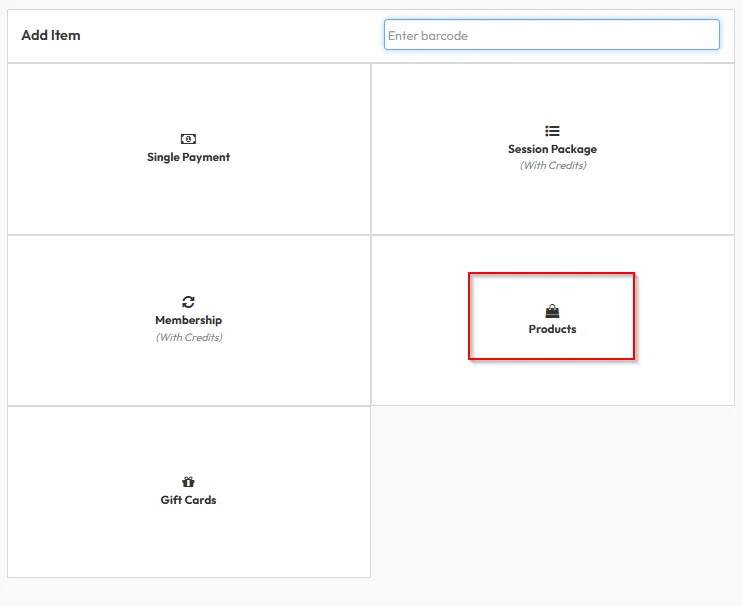Focus the Enter barcode input field
The height and width of the screenshot is (606, 742).
(x=551, y=35)
